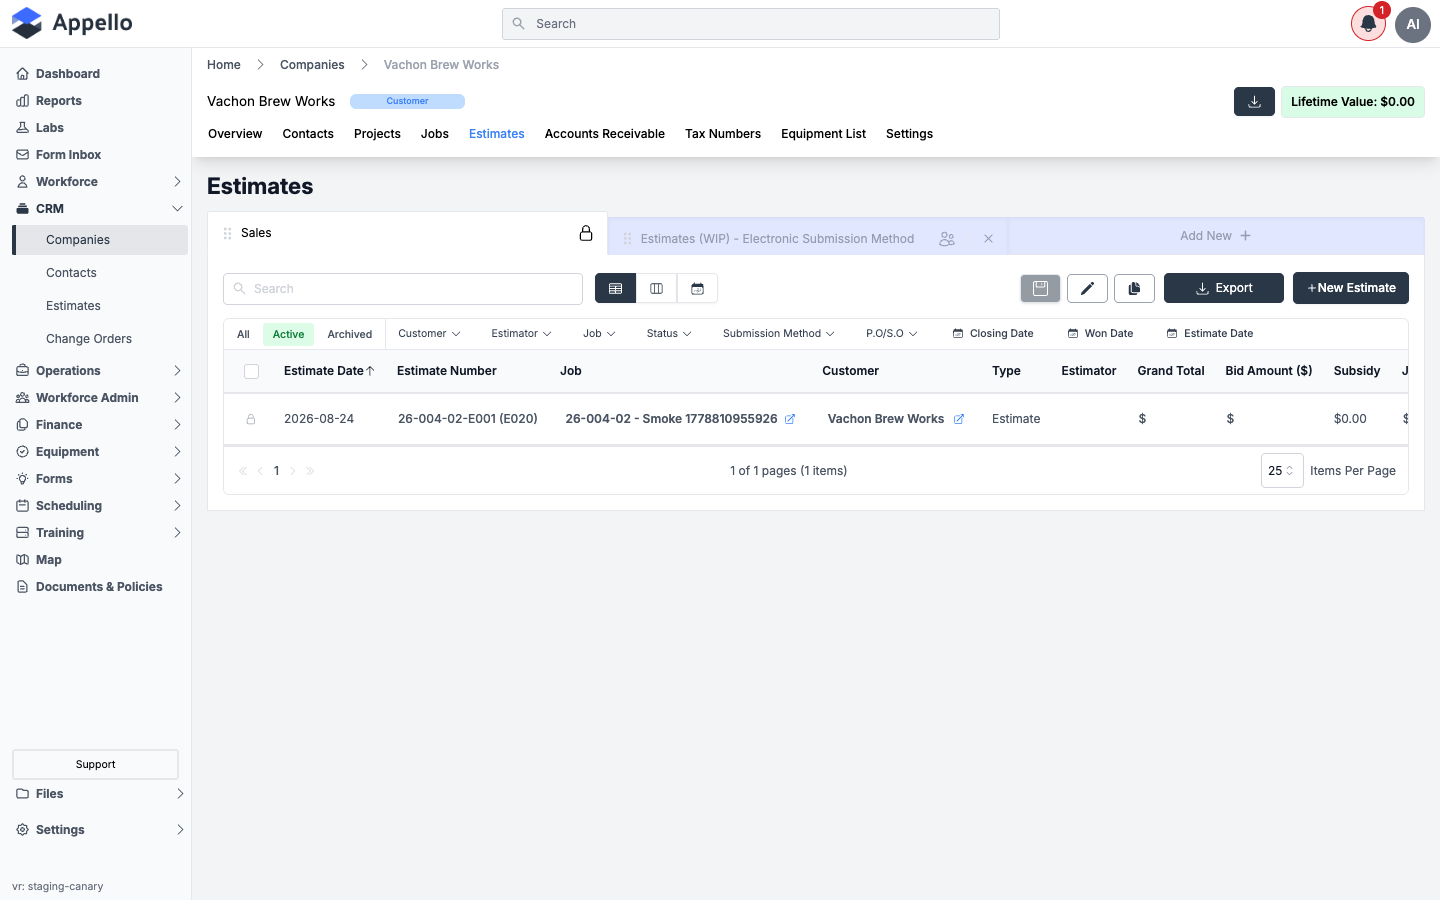Open the job link icon beside Smoke 1778810955926
The height and width of the screenshot is (918, 1440).
[x=790, y=419]
